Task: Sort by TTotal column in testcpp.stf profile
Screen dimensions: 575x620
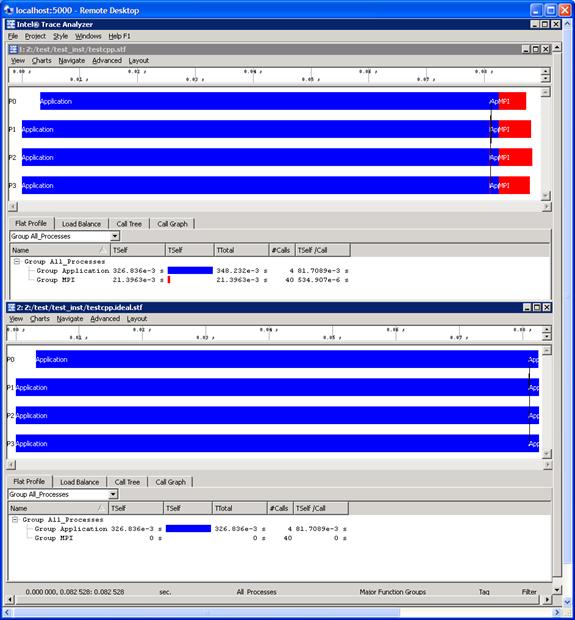Action: click(x=241, y=250)
